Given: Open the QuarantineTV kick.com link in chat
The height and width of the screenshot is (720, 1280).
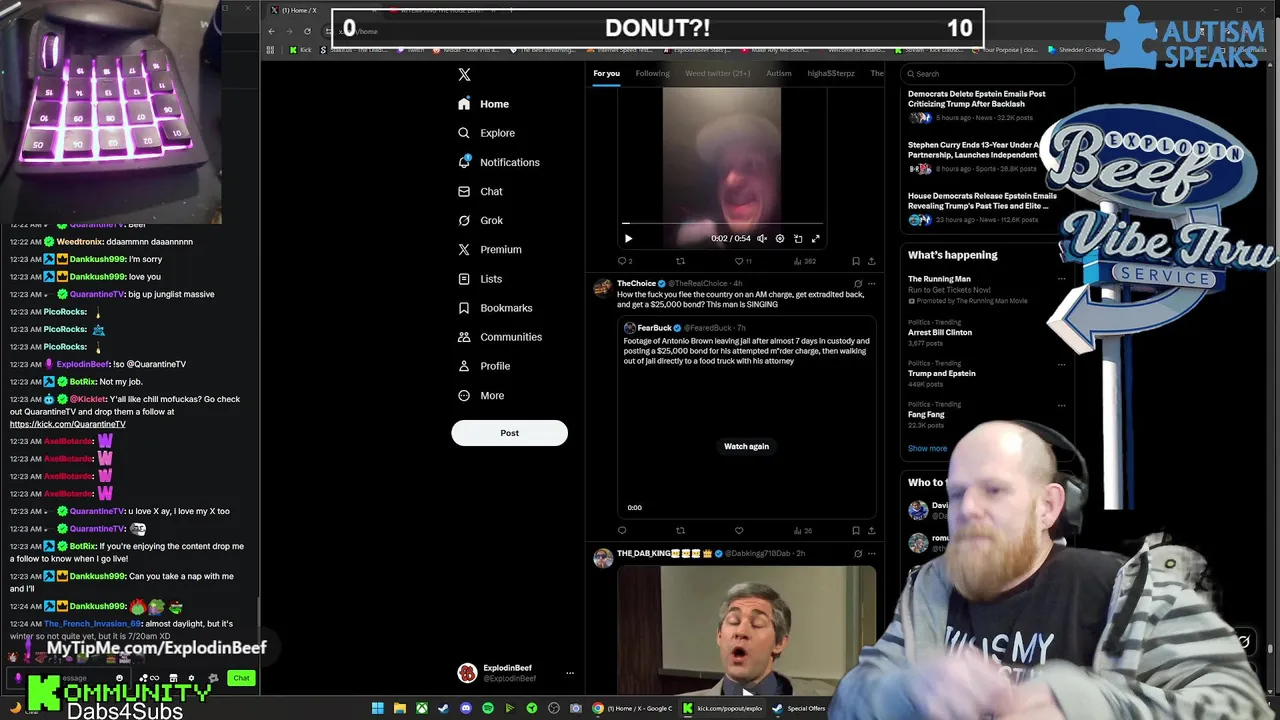Looking at the screenshot, I should pos(68,424).
